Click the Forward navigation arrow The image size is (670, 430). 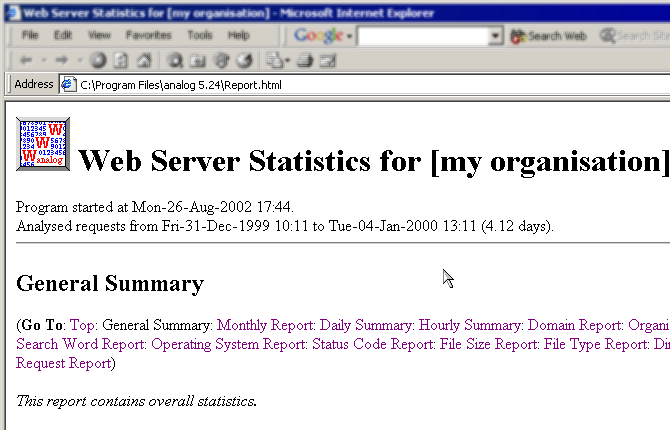pos(62,60)
